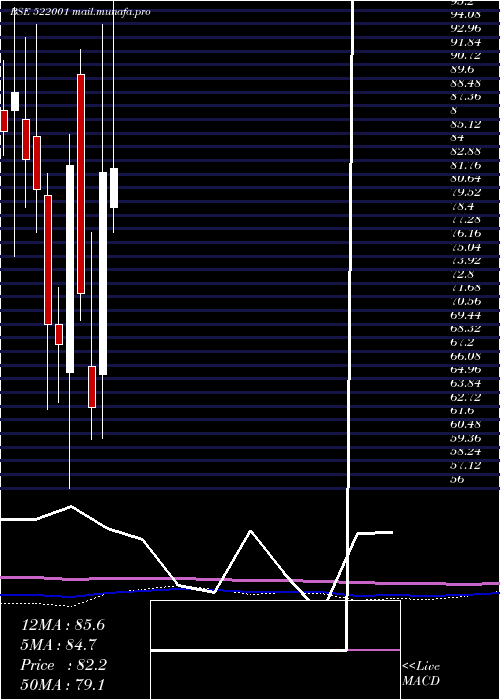Image resolution: width=500 pixels, height=700 pixels.
Task: Click the 91.84 price axis label
Action: point(466,42)
